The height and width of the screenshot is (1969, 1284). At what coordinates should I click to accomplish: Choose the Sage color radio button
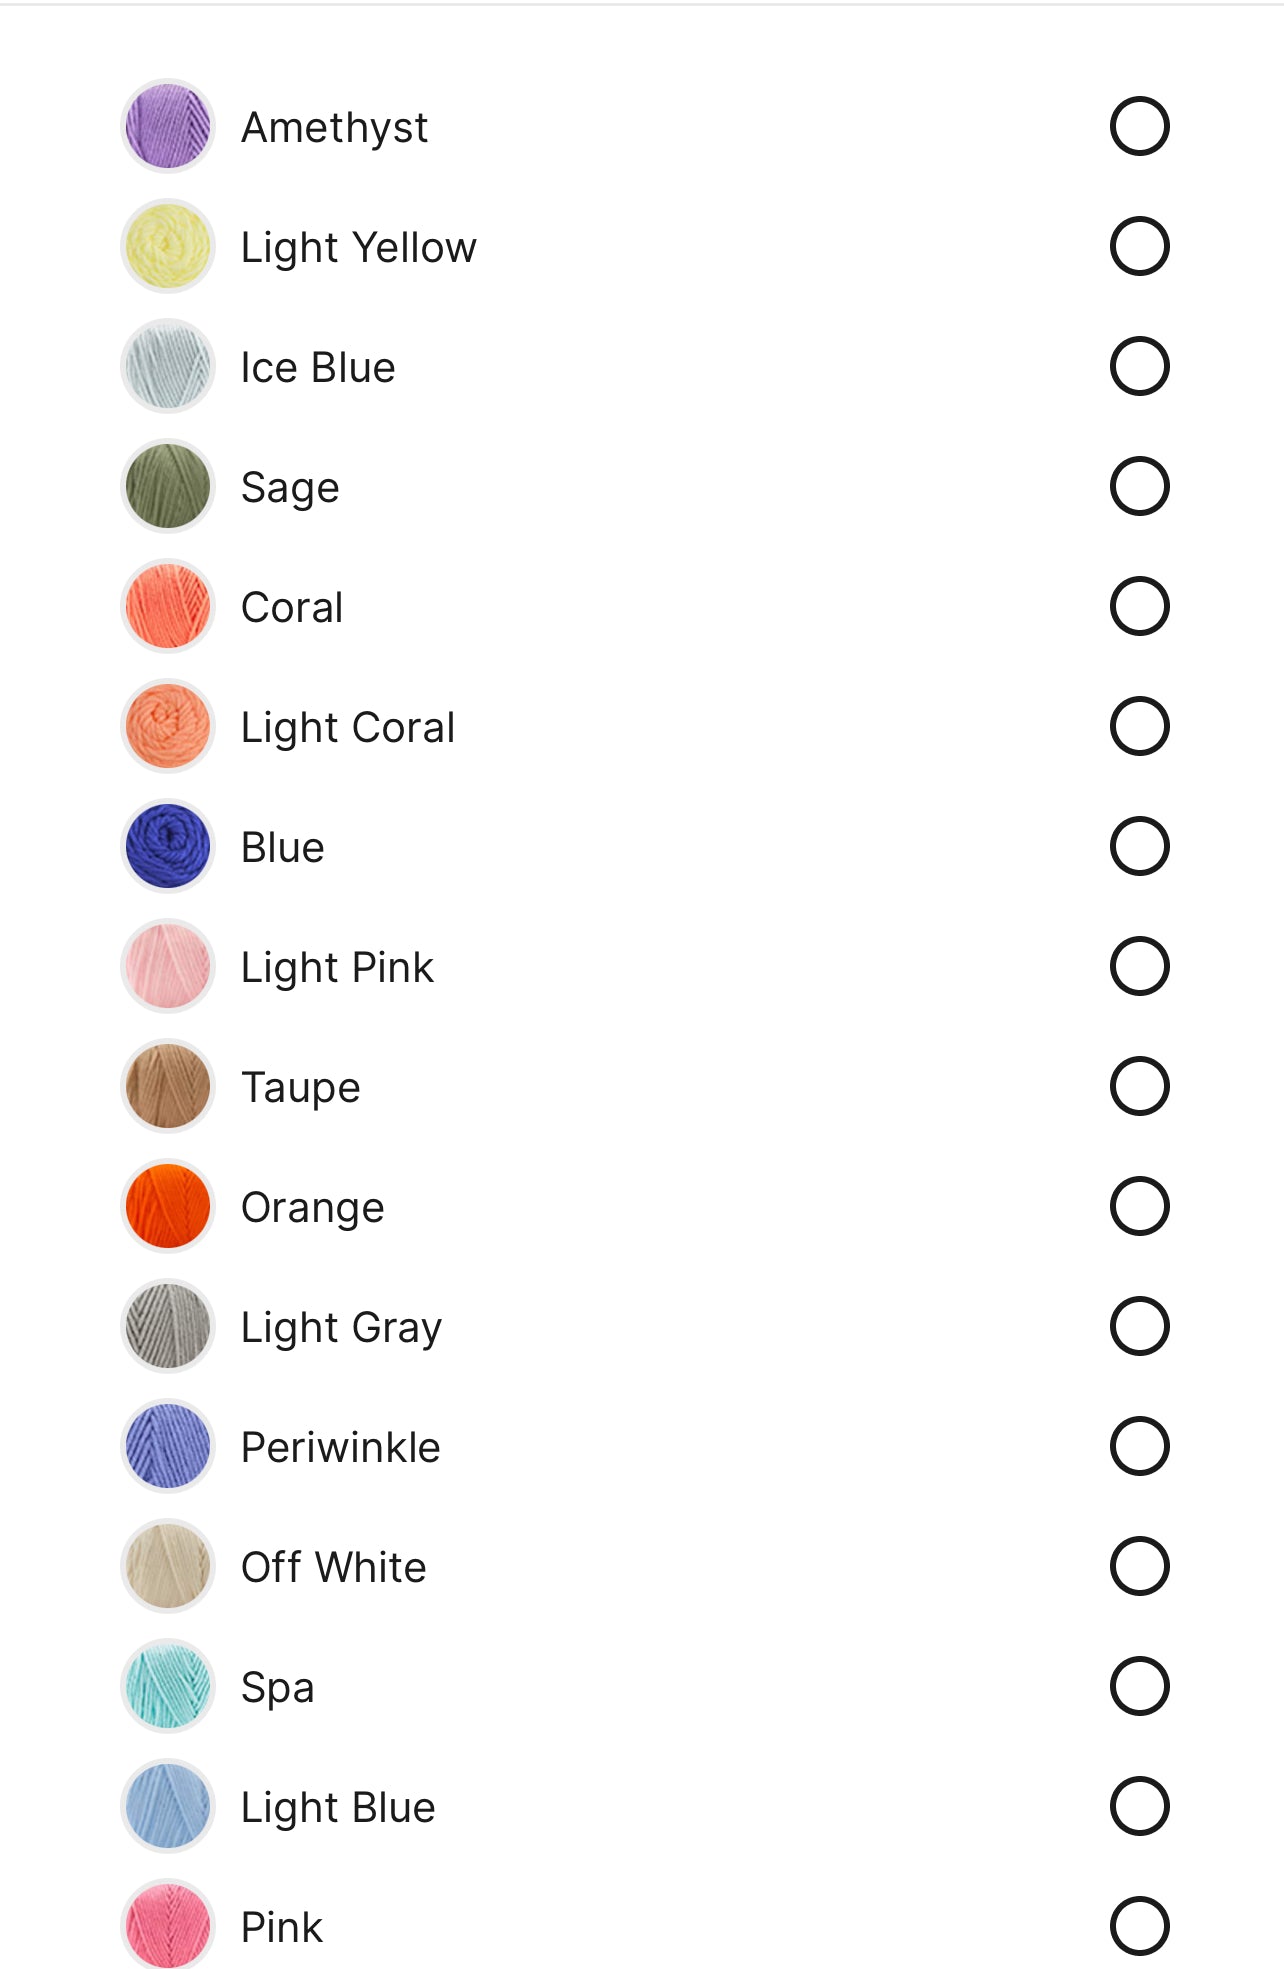point(1139,486)
